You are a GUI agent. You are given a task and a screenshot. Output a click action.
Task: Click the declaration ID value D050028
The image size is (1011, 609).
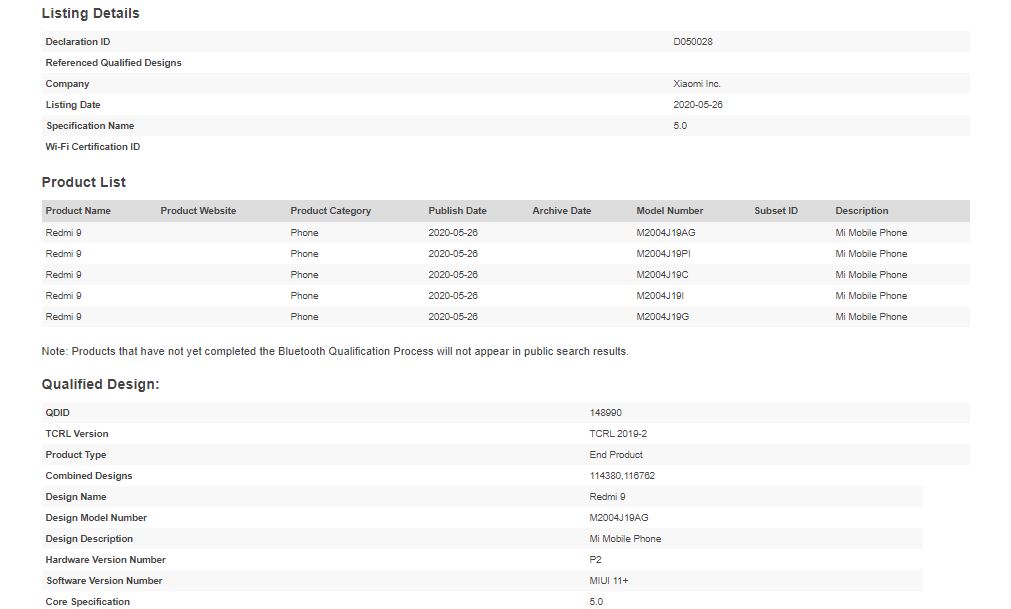692,42
